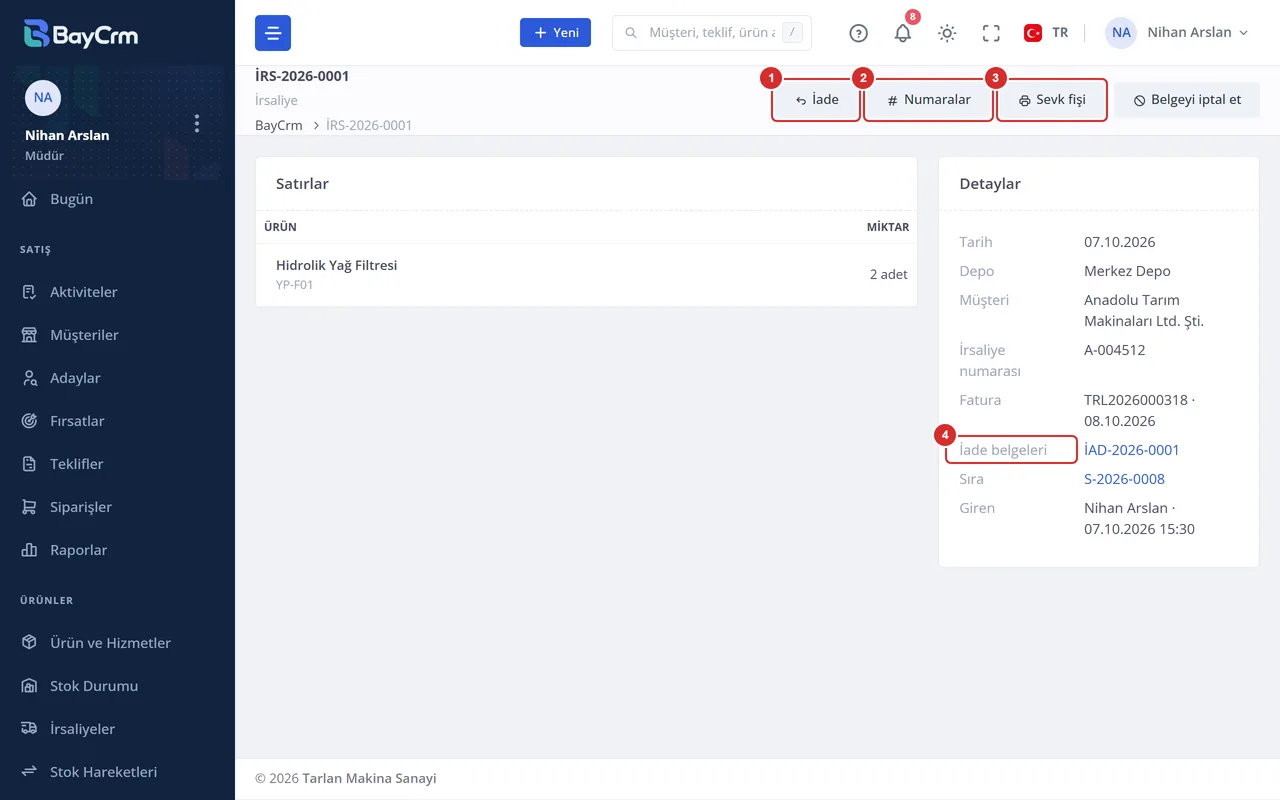Screen dimensions: 1280x800
Task: Click the Hidrolik Yağ Filtresi product row
Action: (586, 275)
